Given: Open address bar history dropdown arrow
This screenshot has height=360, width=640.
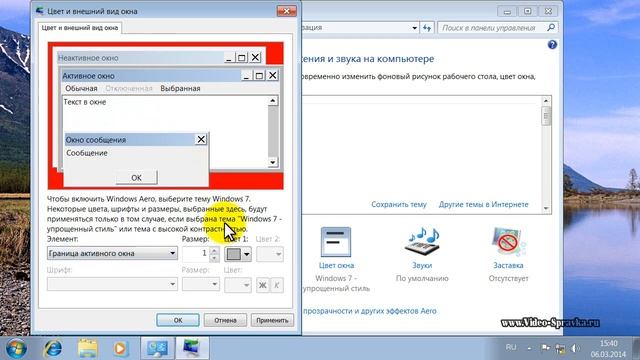Looking at the screenshot, I should tap(414, 28).
